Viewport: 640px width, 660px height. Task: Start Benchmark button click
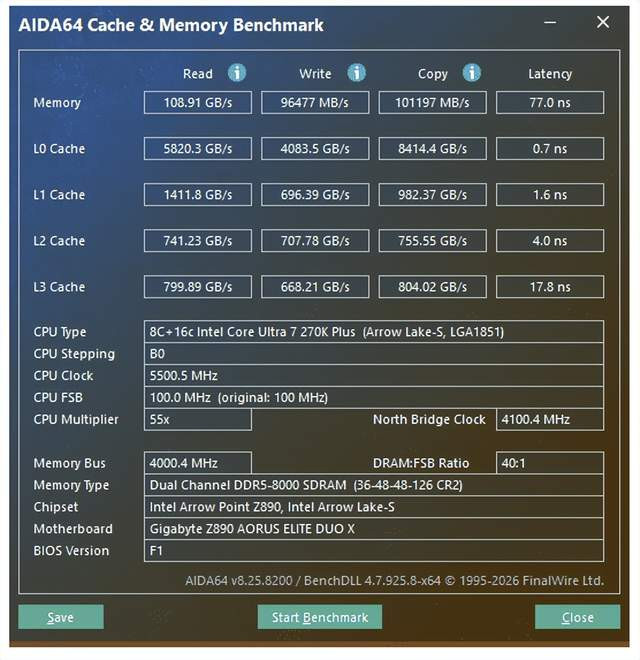320,617
